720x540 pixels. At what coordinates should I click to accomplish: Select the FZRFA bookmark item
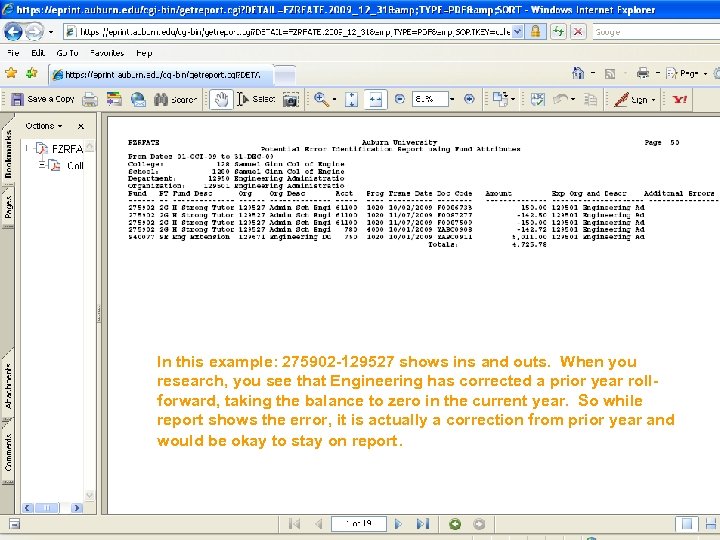point(60,149)
